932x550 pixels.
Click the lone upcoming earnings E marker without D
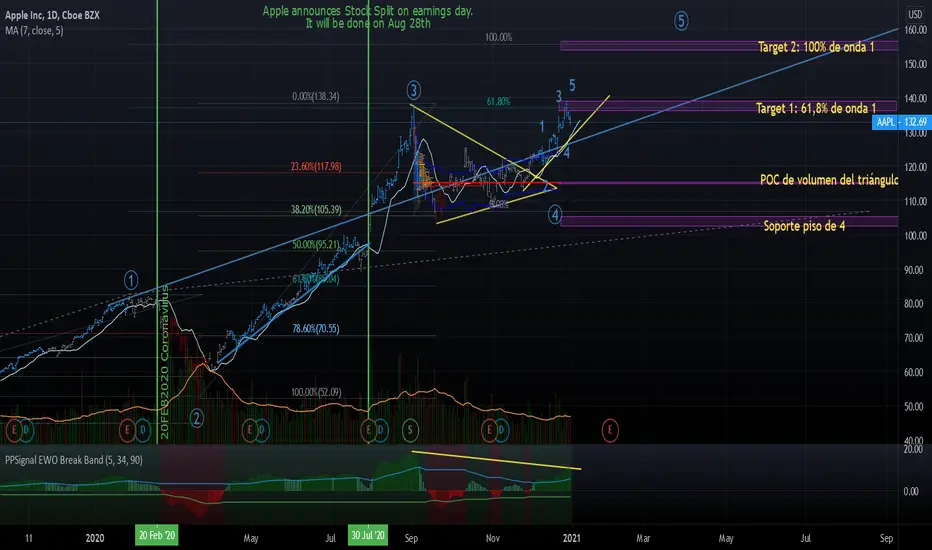(x=609, y=430)
